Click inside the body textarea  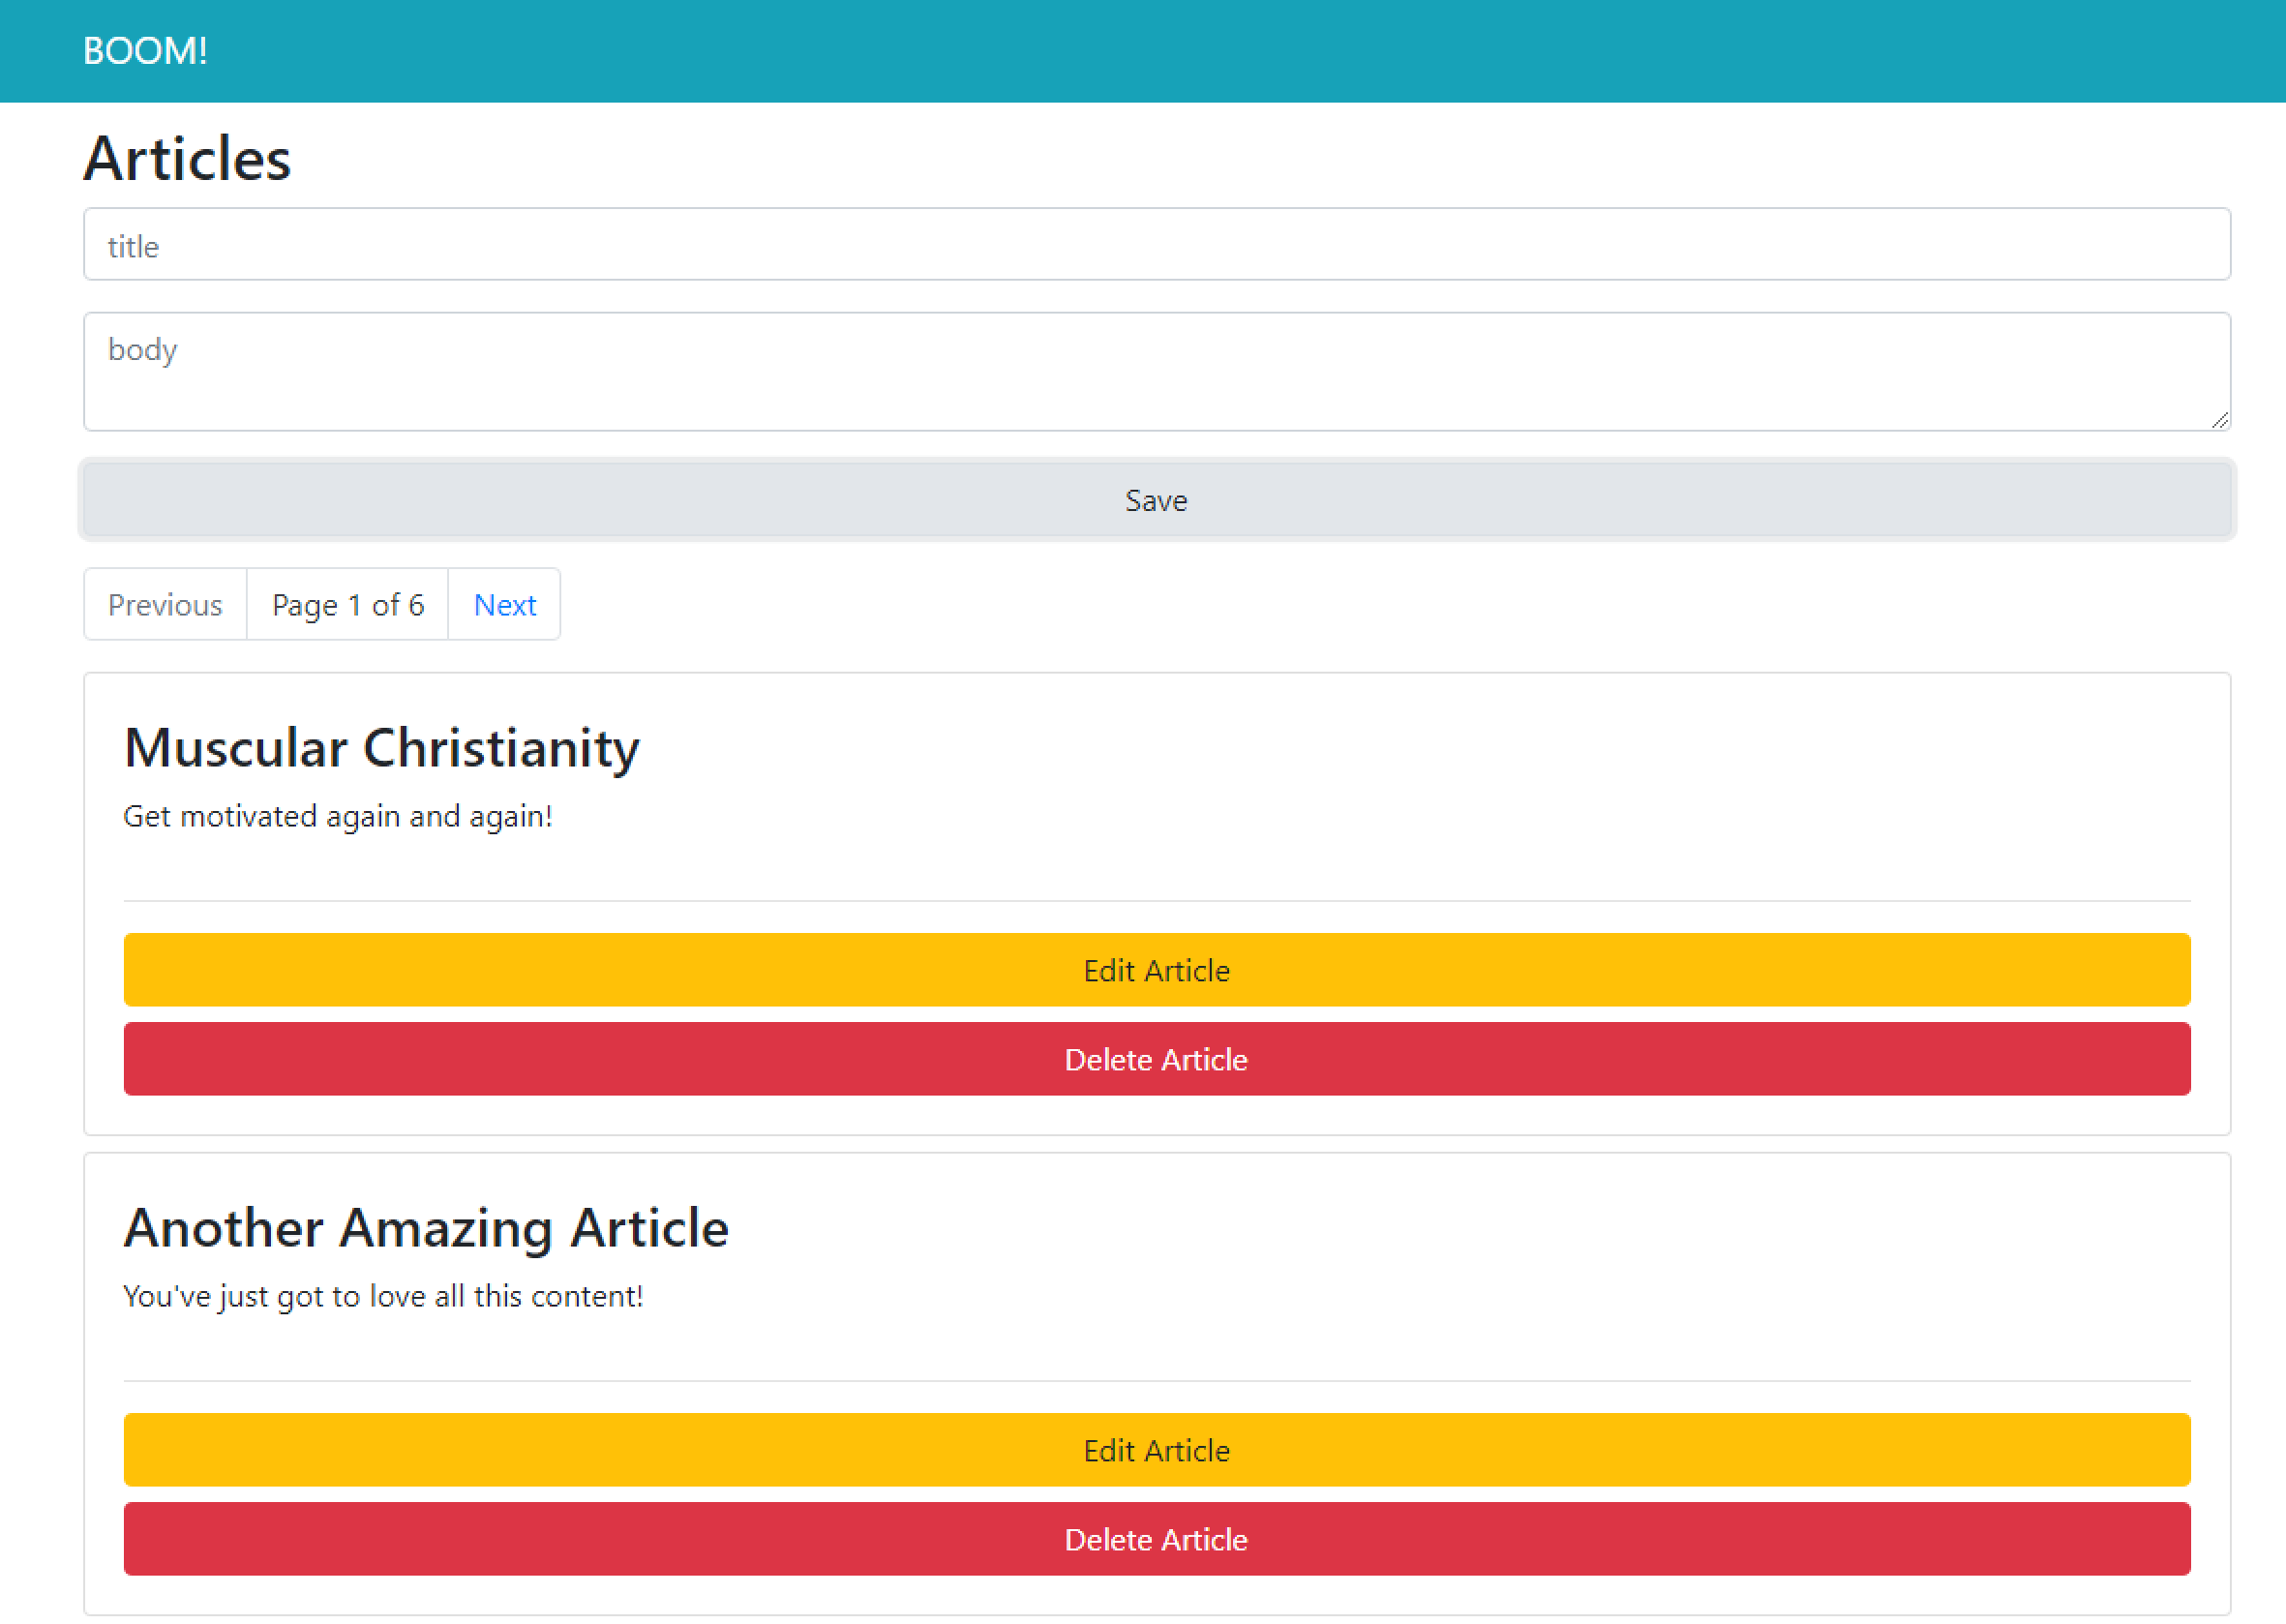click(1156, 372)
